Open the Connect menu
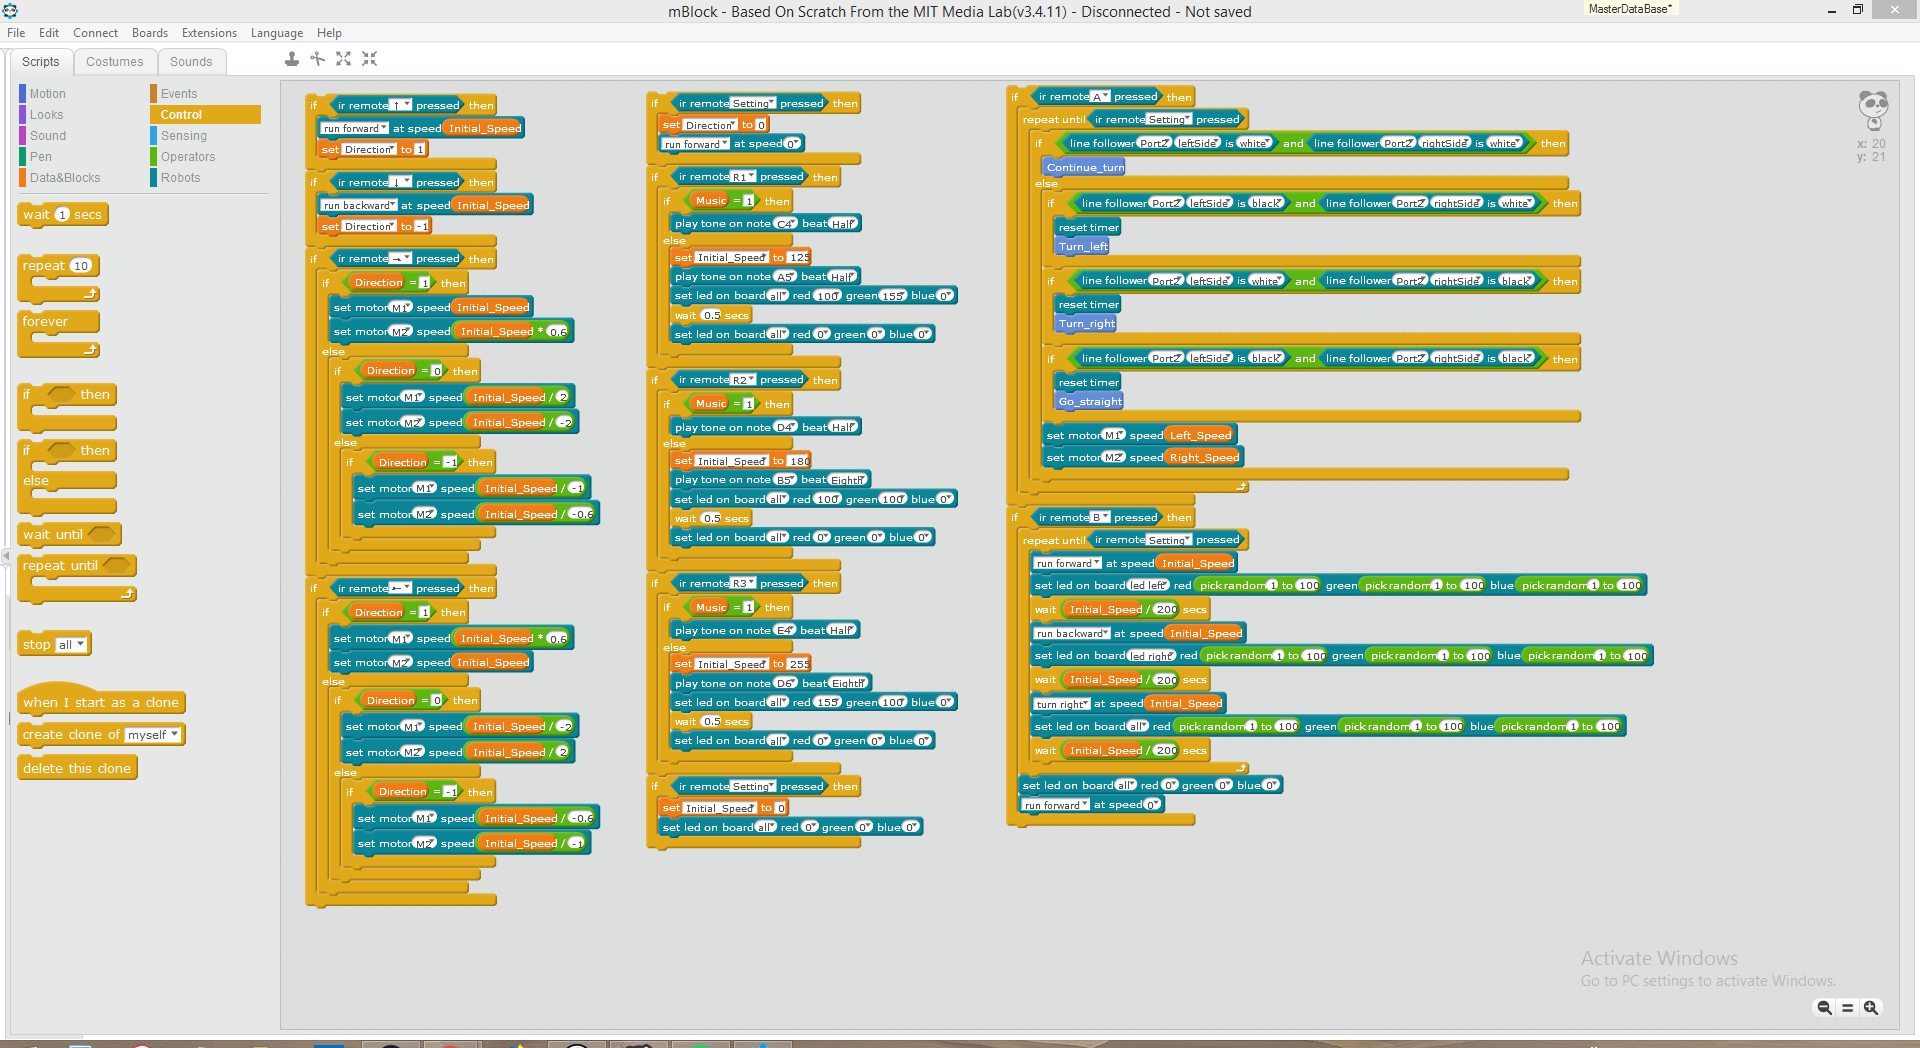This screenshot has height=1048, width=1920. click(x=95, y=33)
